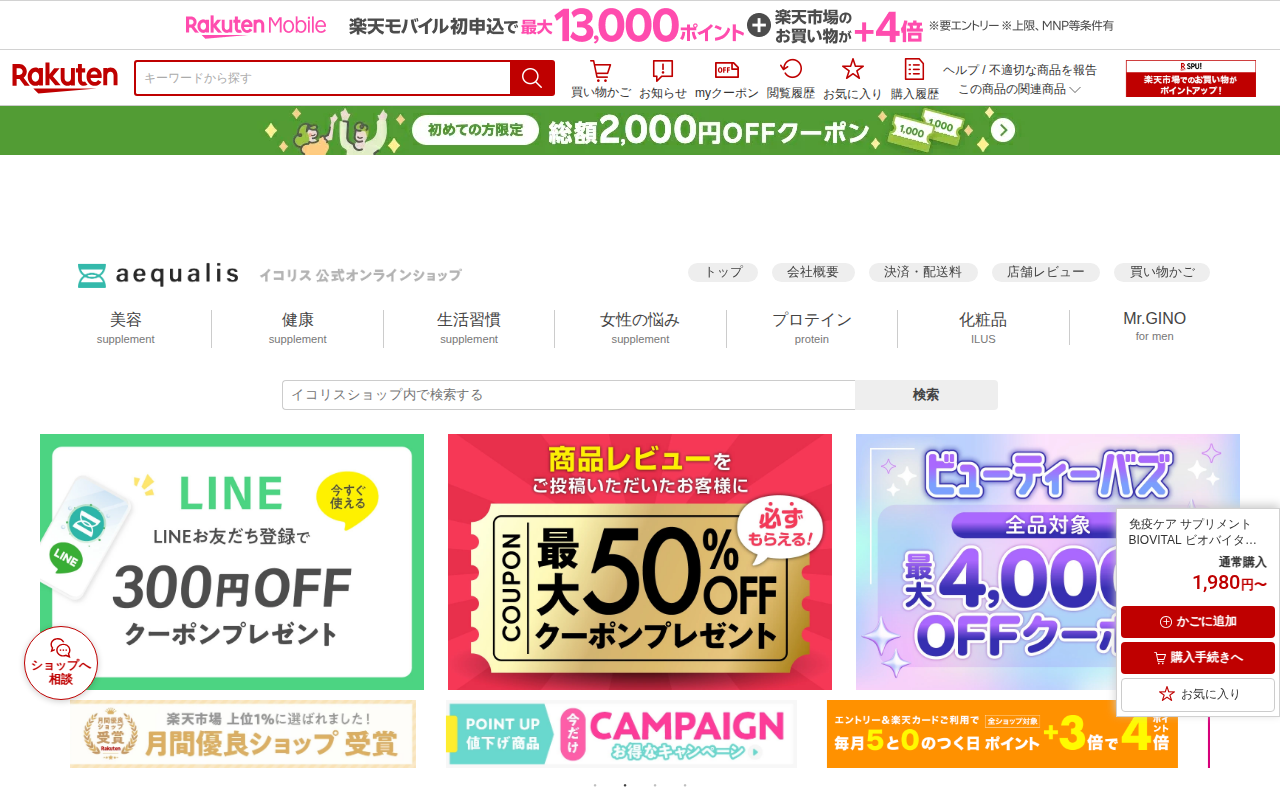Open the ショップへ相談 chat bubble
The image size is (1280, 800).
(x=61, y=663)
